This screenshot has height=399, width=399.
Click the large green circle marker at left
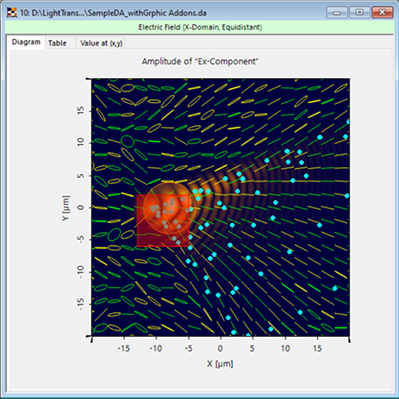tap(127, 142)
